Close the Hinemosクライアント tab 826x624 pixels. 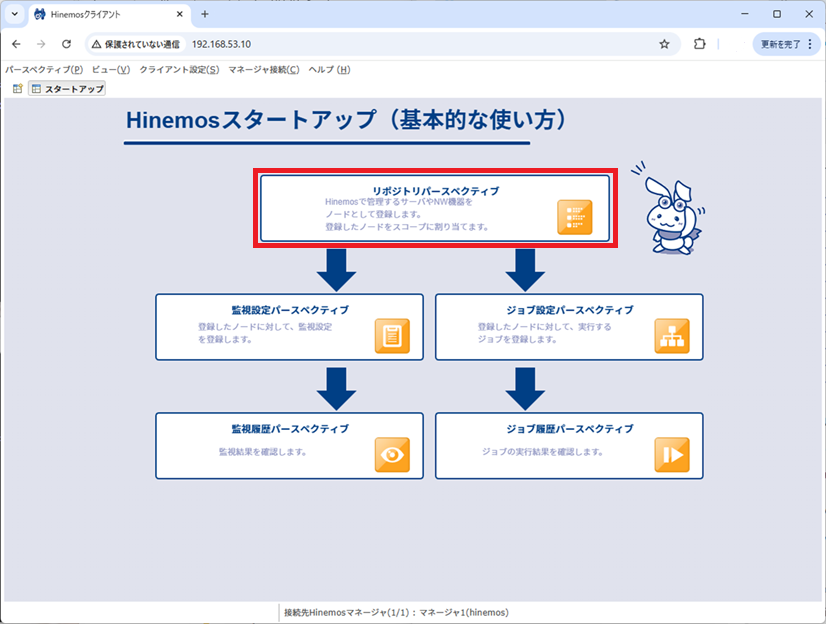pyautogui.click(x=180, y=14)
